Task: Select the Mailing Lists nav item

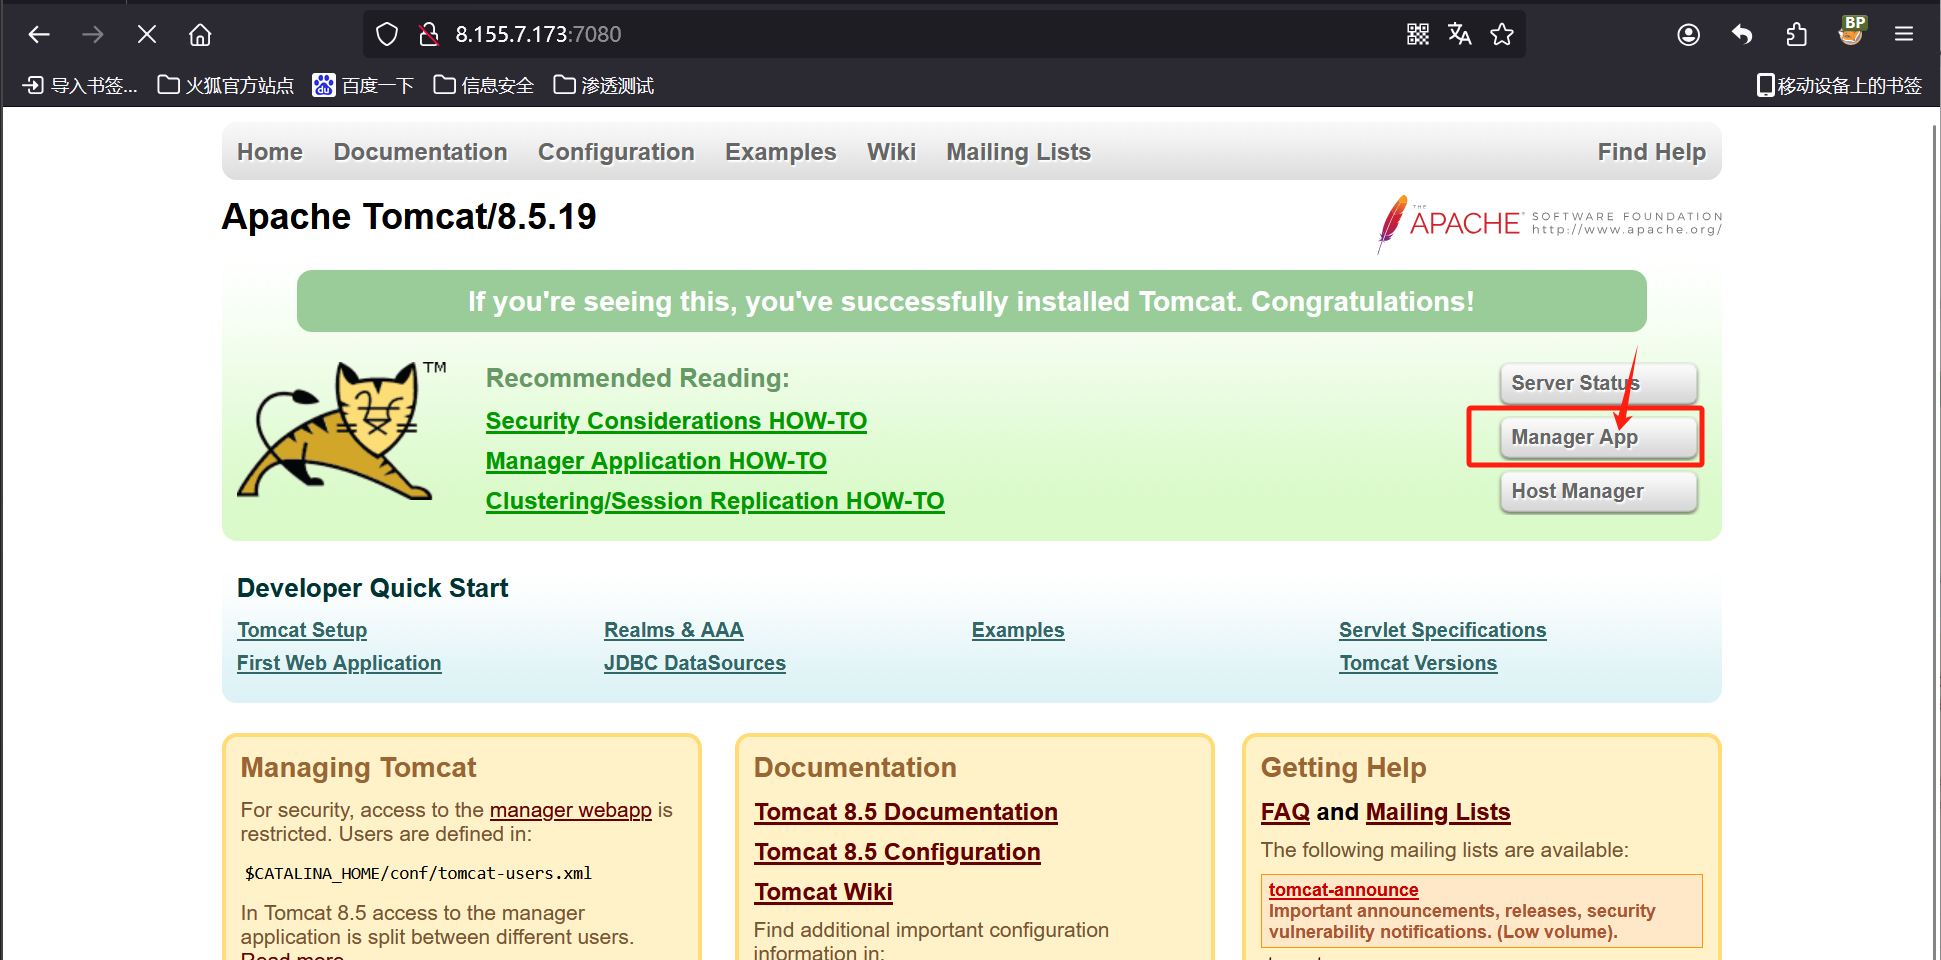Action: tap(1019, 152)
